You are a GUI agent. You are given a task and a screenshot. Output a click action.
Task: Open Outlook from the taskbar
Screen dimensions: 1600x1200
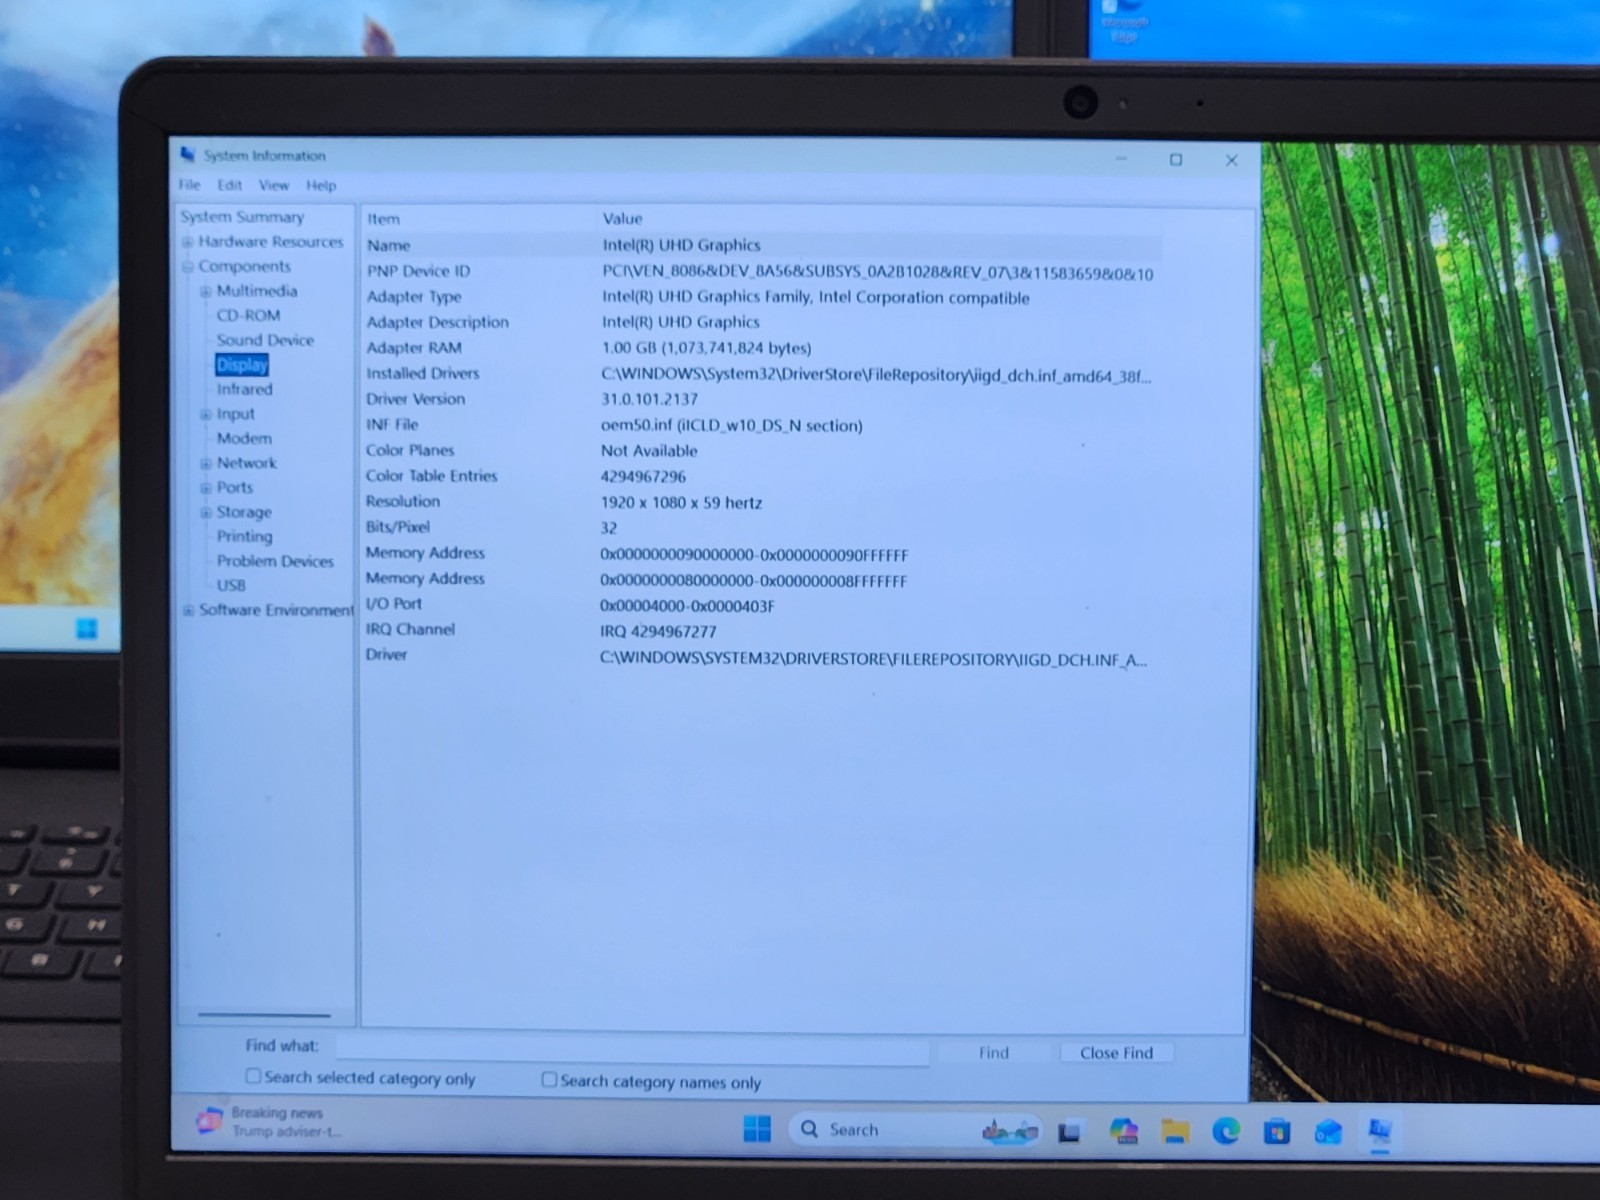[1328, 1132]
